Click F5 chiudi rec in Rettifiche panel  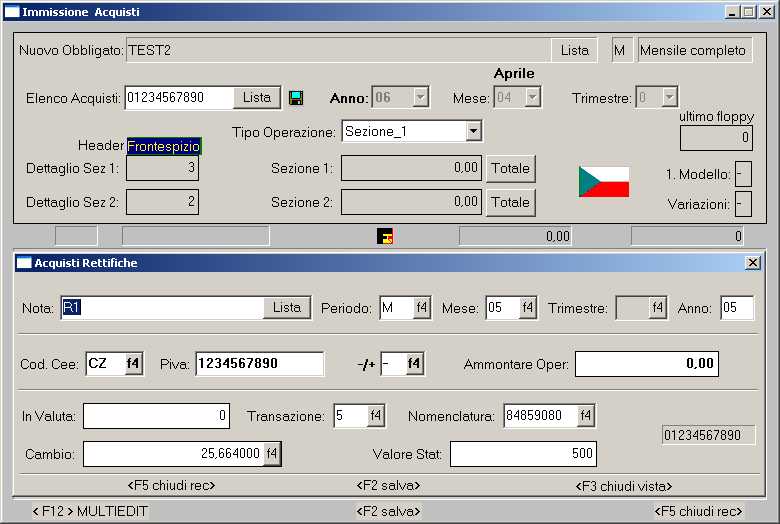click(172, 485)
